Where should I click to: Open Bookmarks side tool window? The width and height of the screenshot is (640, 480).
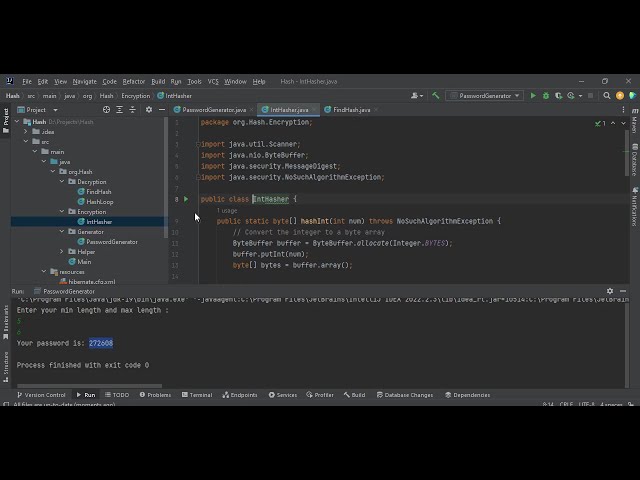tap(5, 322)
